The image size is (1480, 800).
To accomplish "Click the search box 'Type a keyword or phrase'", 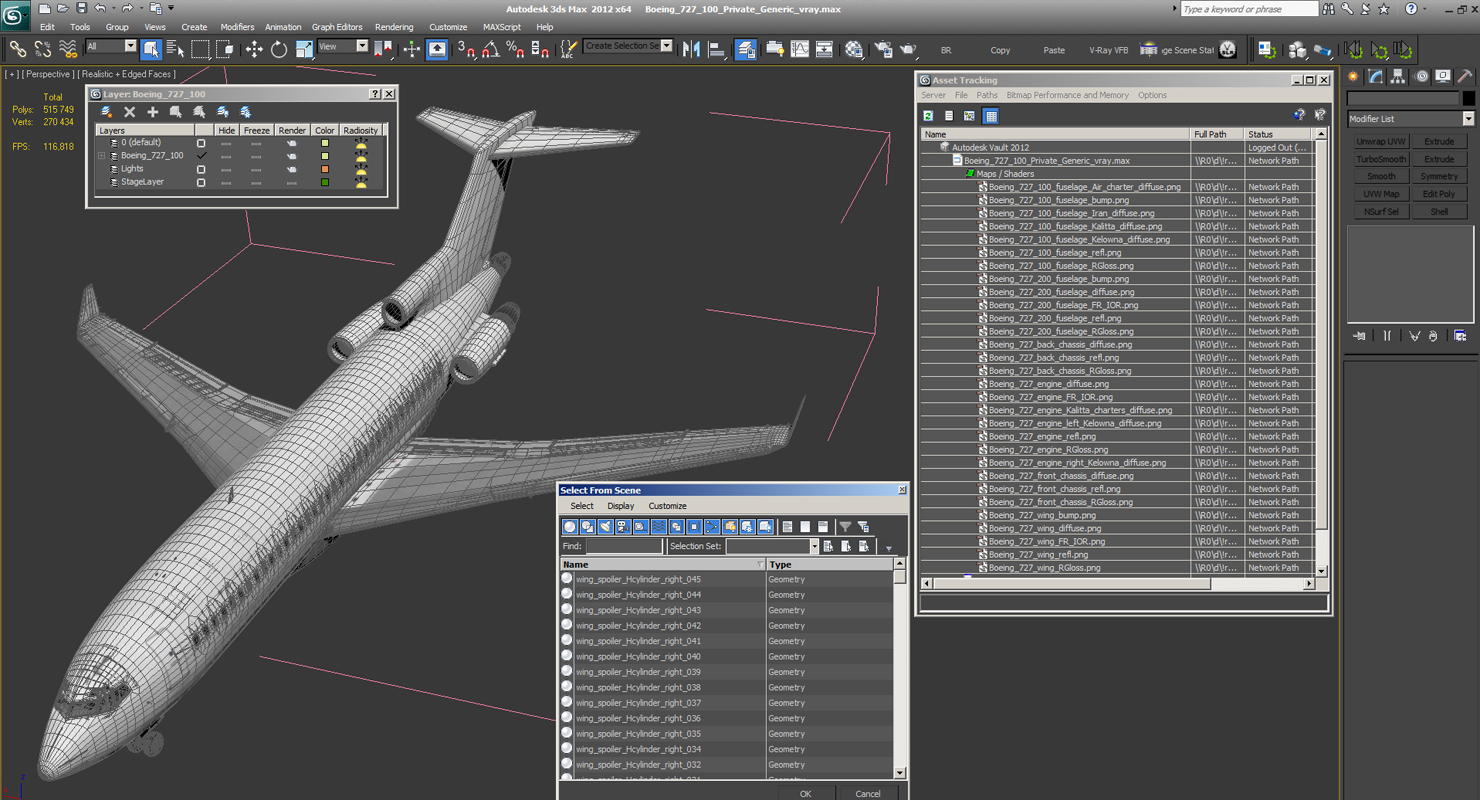I will pyautogui.click(x=1249, y=9).
